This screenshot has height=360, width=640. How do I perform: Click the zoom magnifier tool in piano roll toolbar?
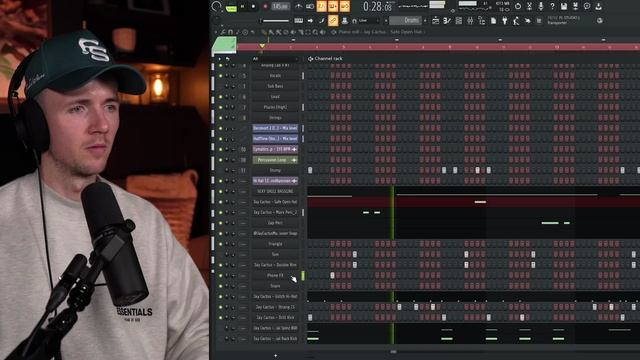pyautogui.click(x=315, y=32)
